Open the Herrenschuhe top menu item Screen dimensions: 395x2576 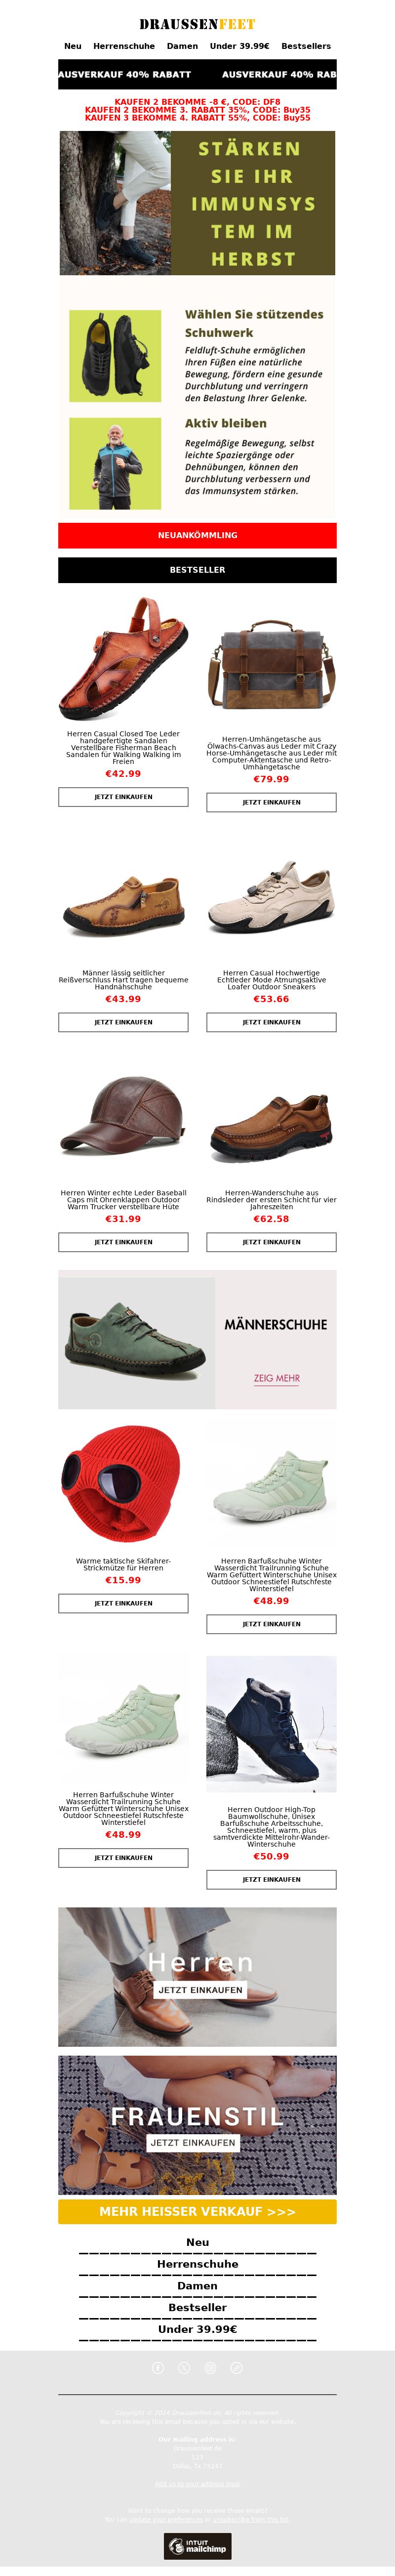pyautogui.click(x=124, y=46)
